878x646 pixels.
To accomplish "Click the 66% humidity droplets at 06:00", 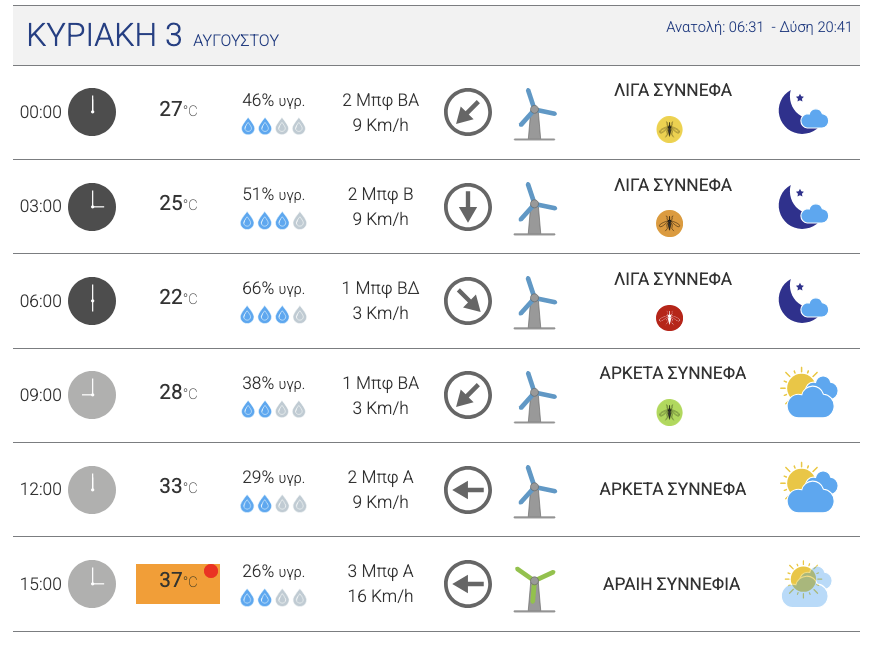I will coord(273,315).
